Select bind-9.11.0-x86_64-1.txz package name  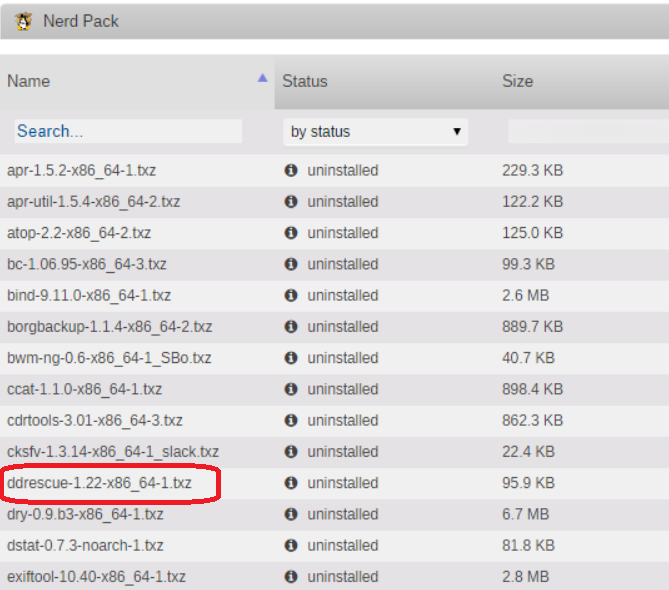[89, 295]
